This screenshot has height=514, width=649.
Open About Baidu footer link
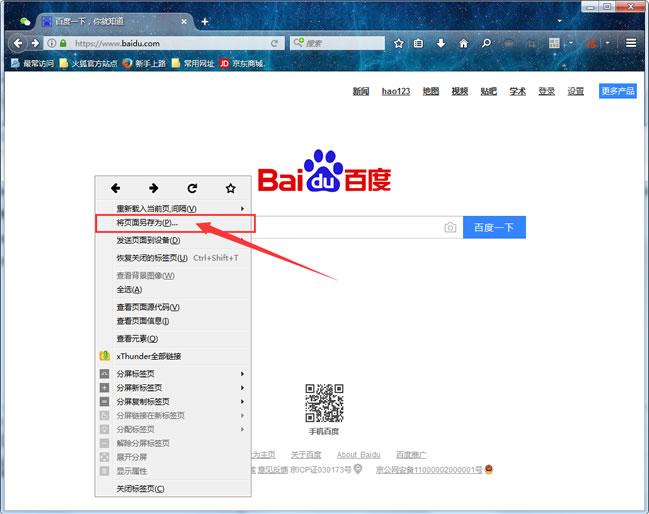358,455
